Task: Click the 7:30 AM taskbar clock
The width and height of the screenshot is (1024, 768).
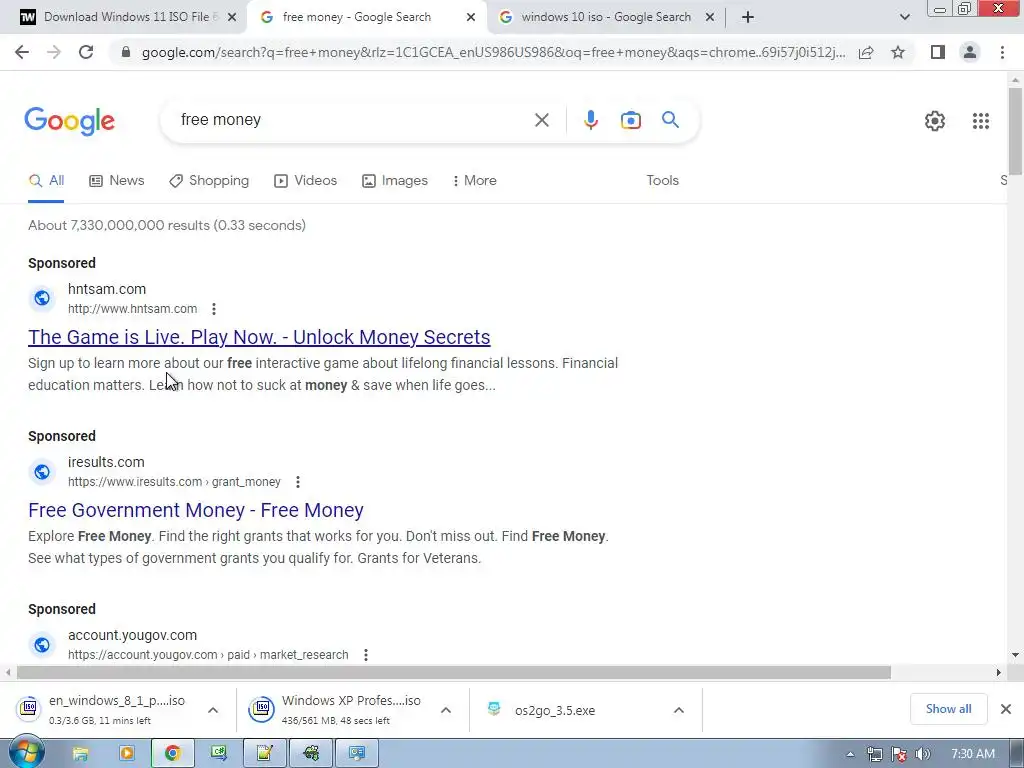Action: tap(972, 754)
